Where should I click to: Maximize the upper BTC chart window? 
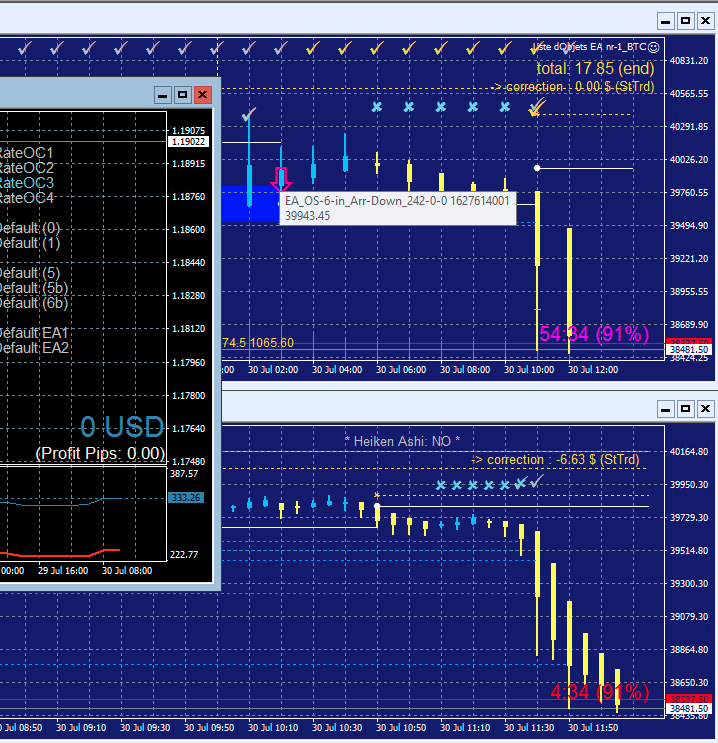tap(685, 21)
